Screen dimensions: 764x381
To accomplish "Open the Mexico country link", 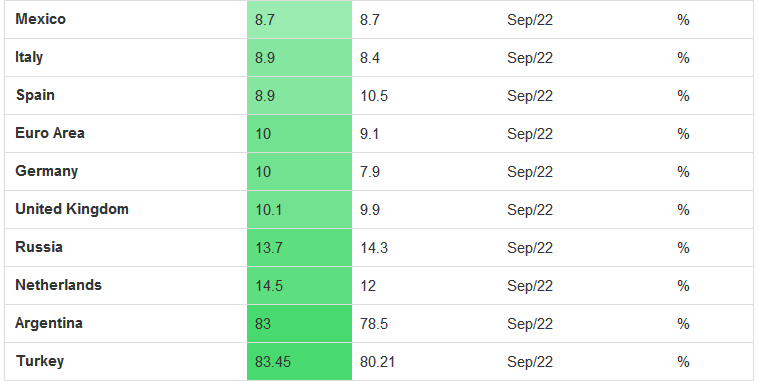I will (40, 19).
